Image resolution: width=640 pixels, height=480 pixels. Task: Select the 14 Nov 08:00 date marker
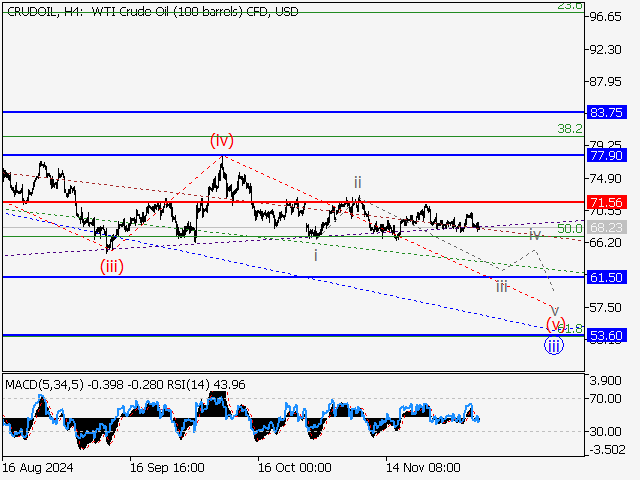point(423,467)
